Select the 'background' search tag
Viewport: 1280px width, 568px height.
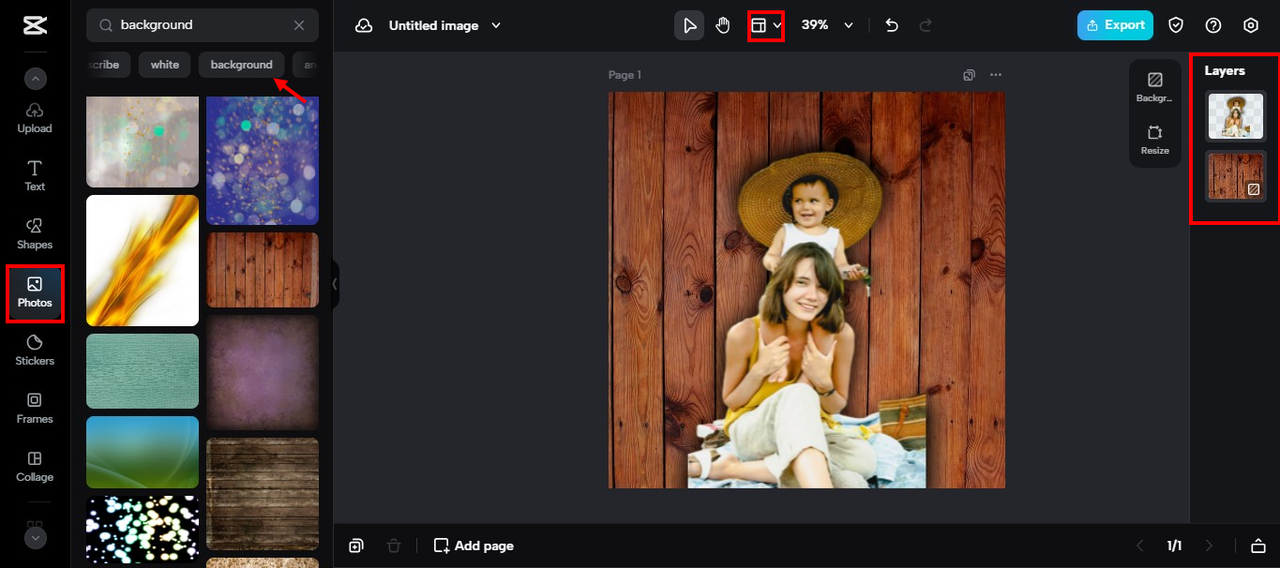242,65
